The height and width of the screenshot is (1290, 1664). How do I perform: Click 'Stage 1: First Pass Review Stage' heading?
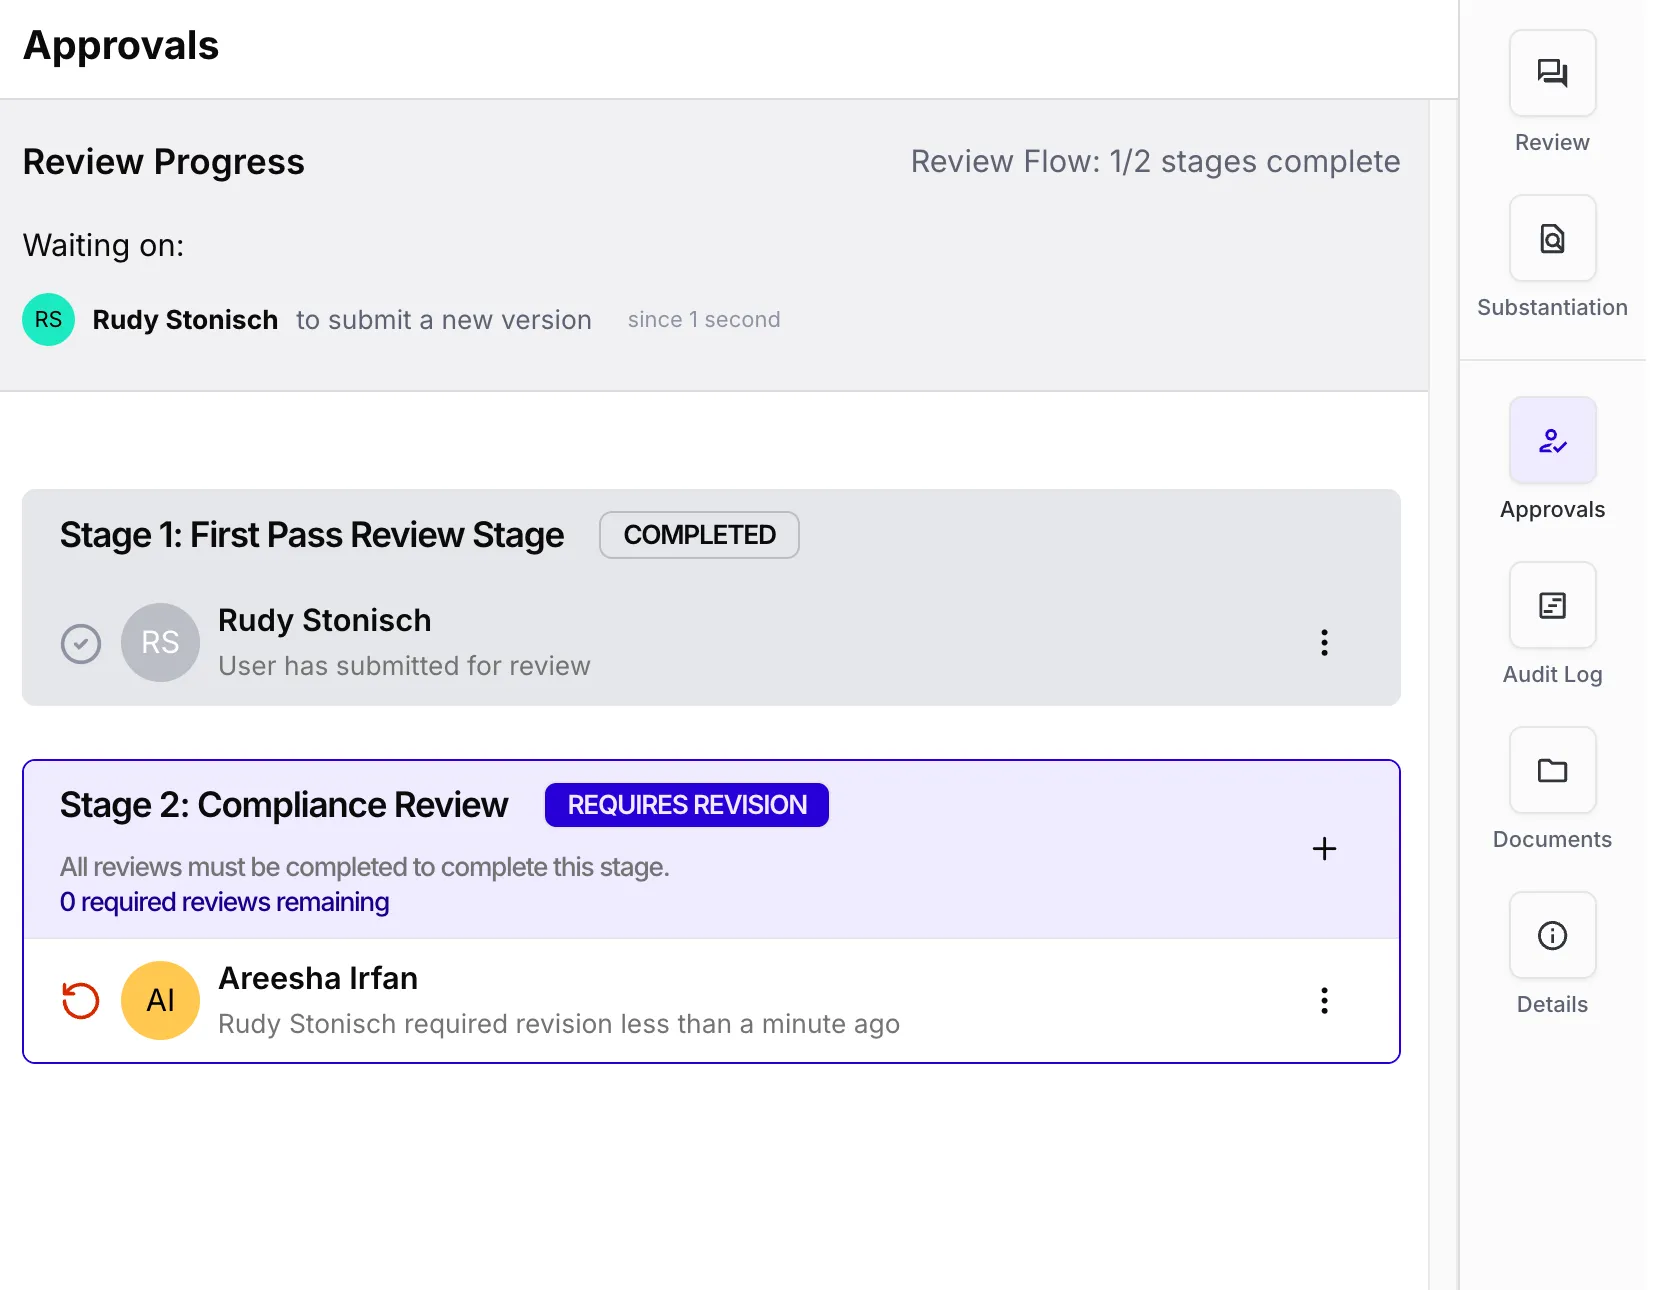[x=312, y=535]
